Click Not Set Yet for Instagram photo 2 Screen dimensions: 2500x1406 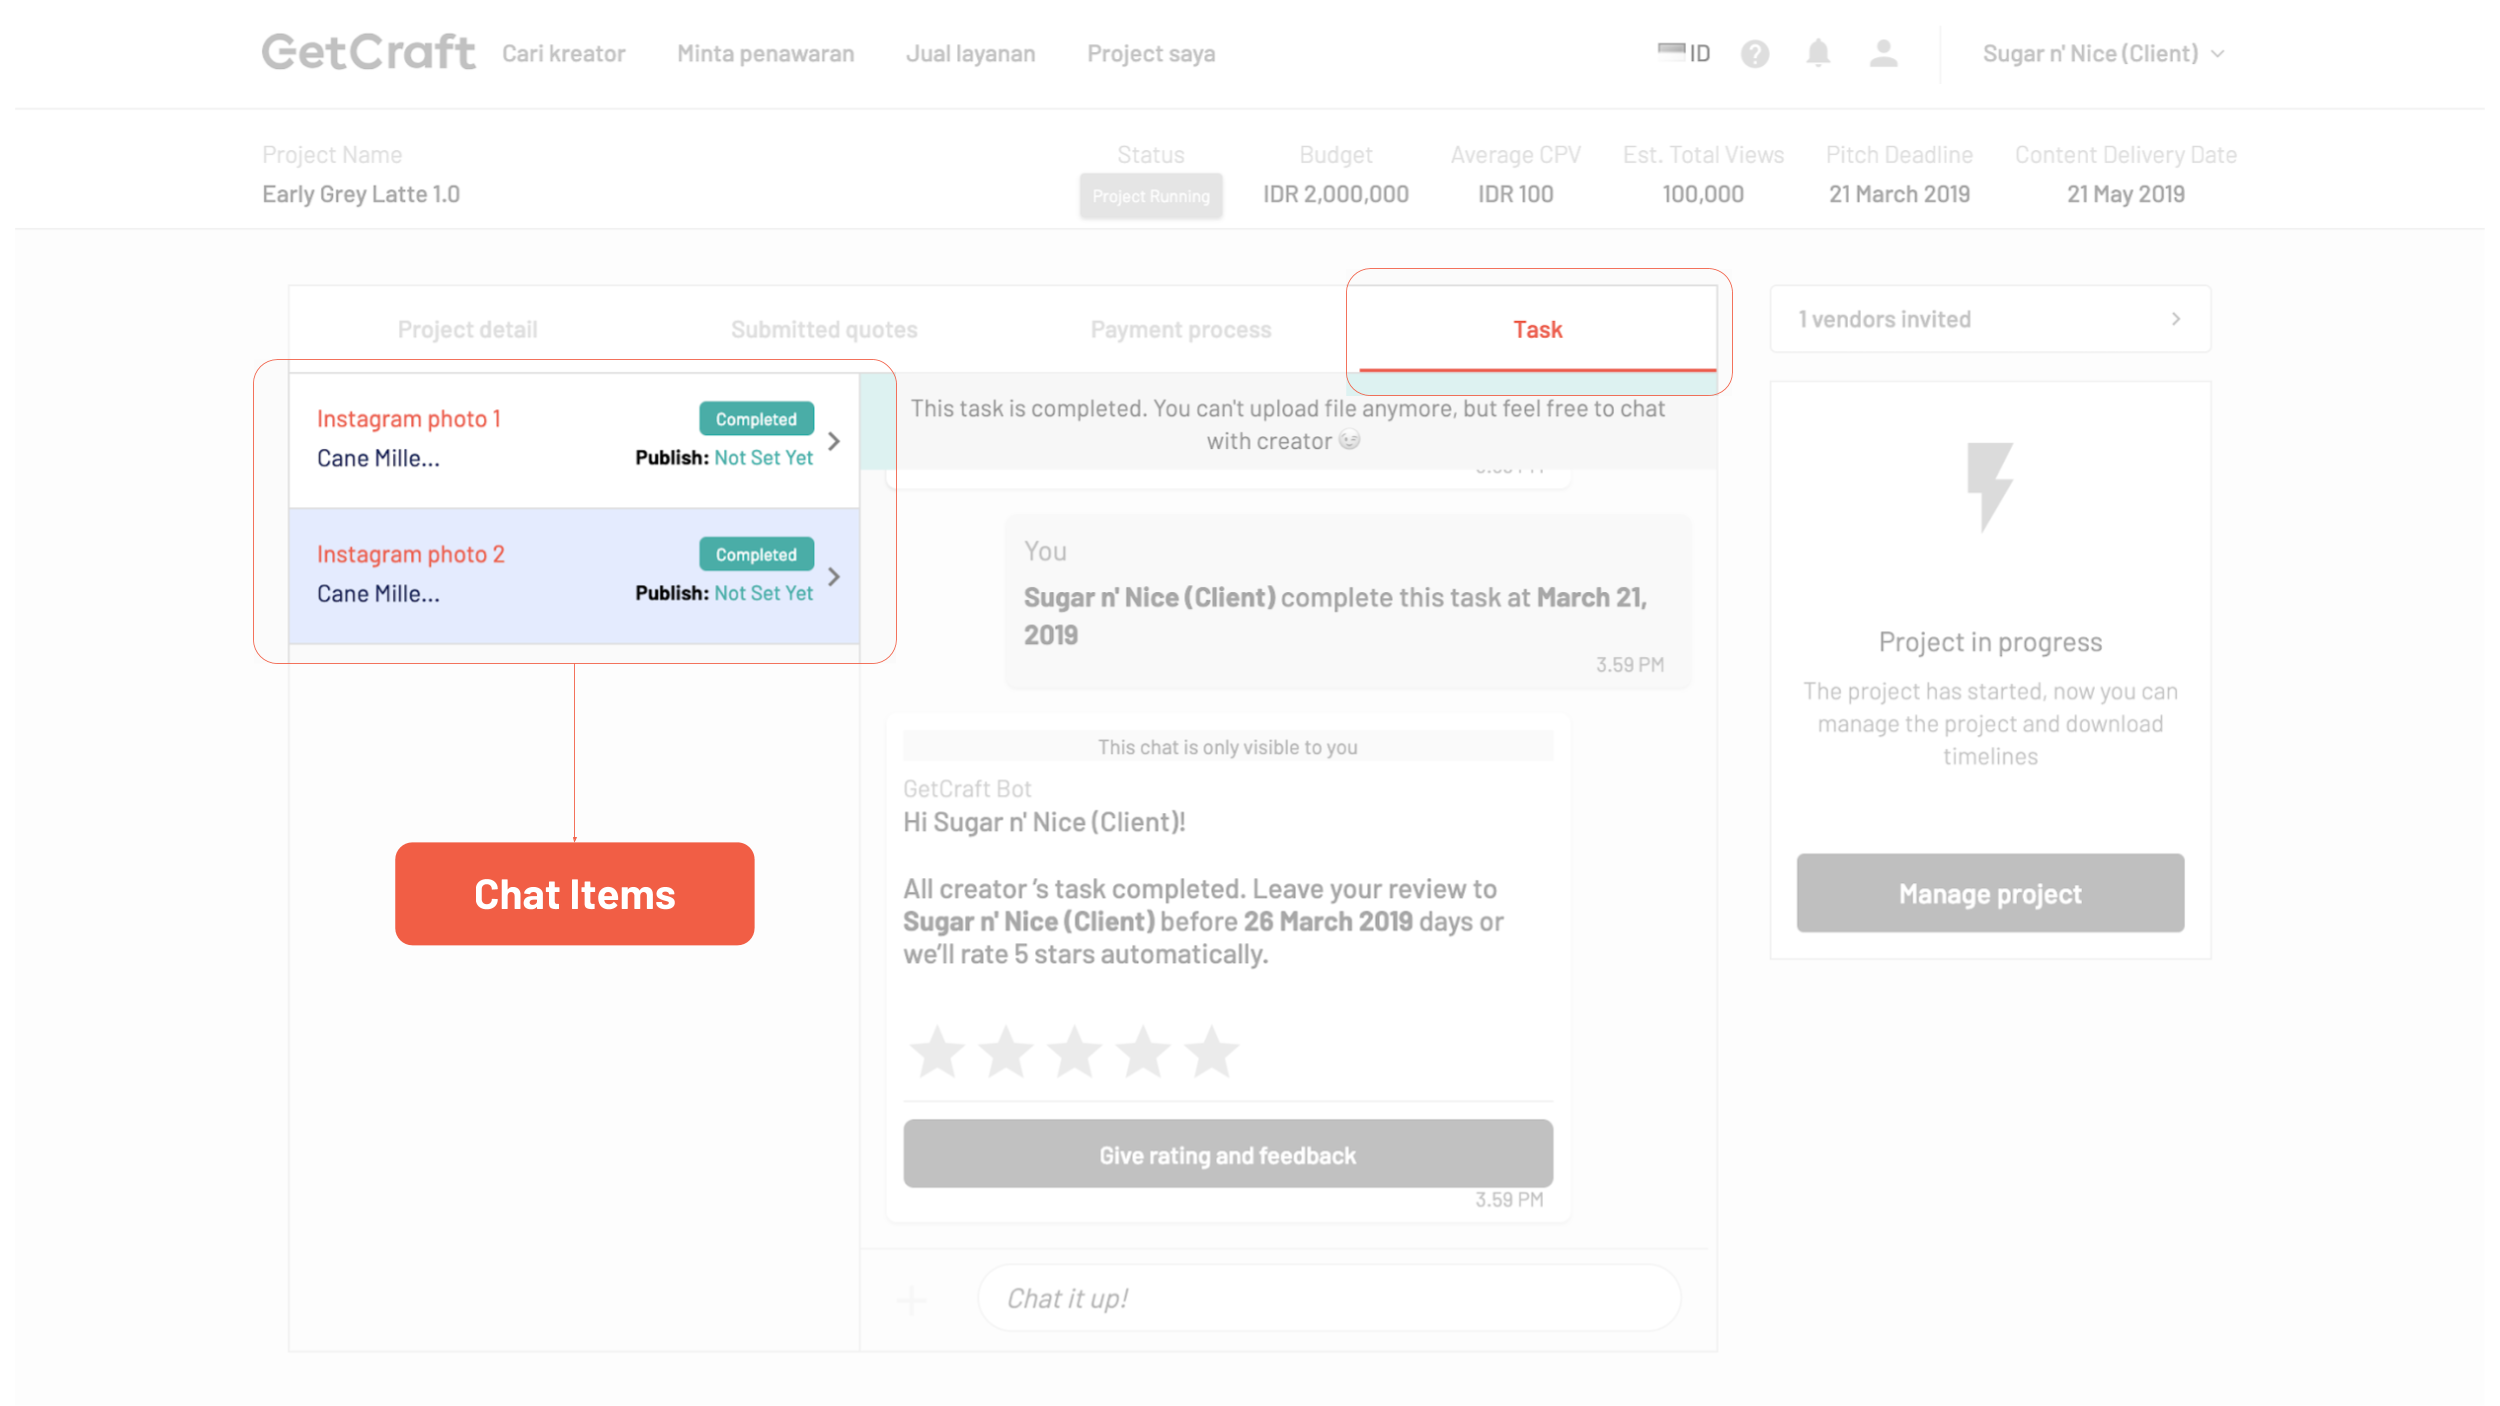click(764, 593)
